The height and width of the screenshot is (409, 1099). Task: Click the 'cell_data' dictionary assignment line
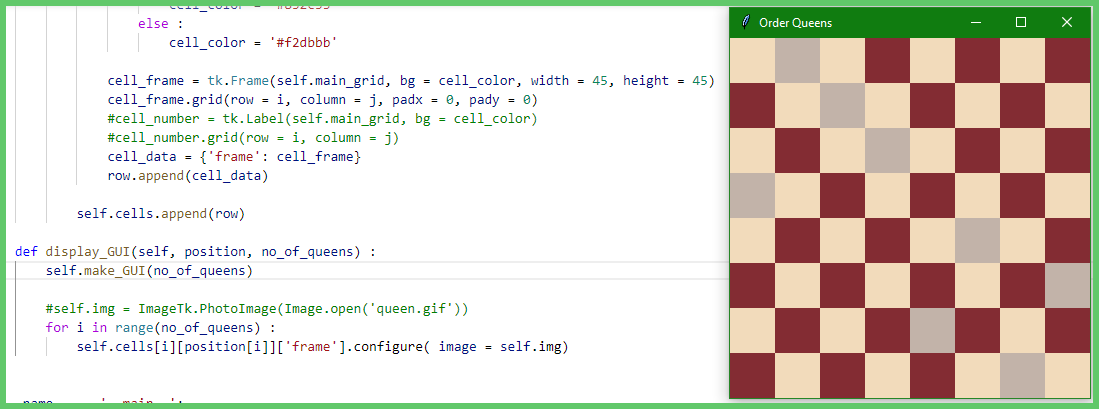234,157
